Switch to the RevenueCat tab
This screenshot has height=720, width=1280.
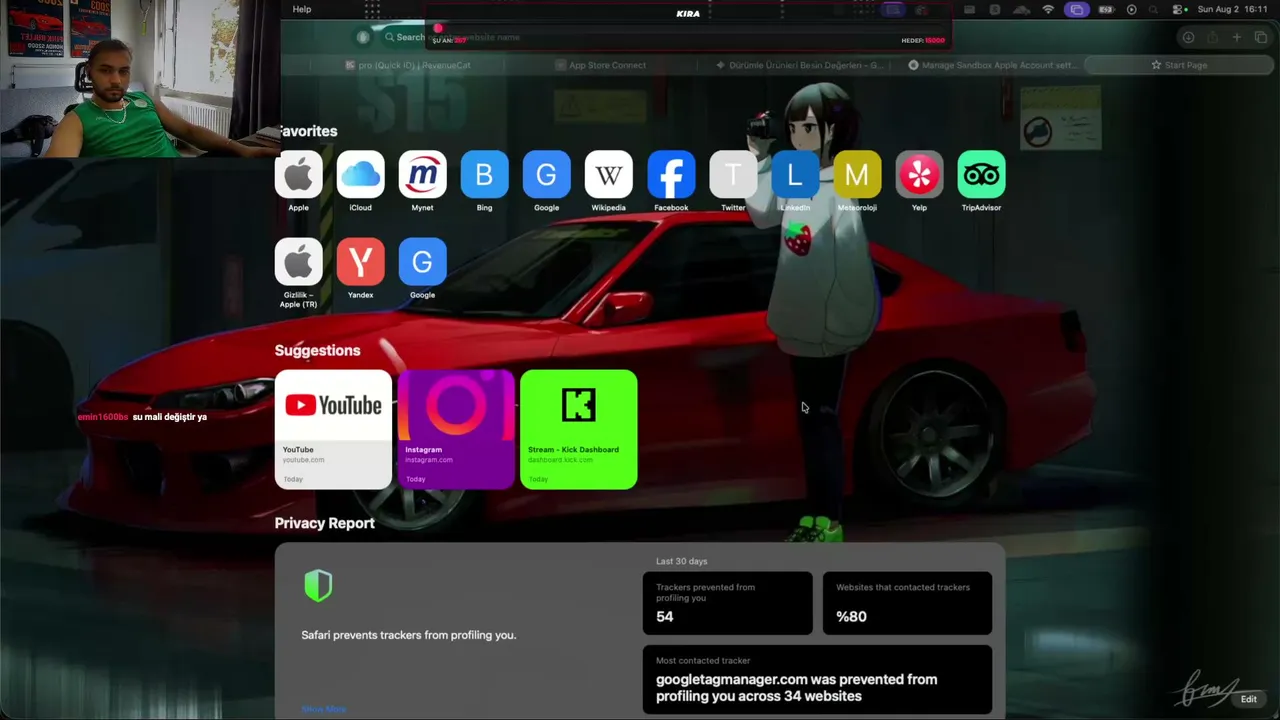[408, 65]
